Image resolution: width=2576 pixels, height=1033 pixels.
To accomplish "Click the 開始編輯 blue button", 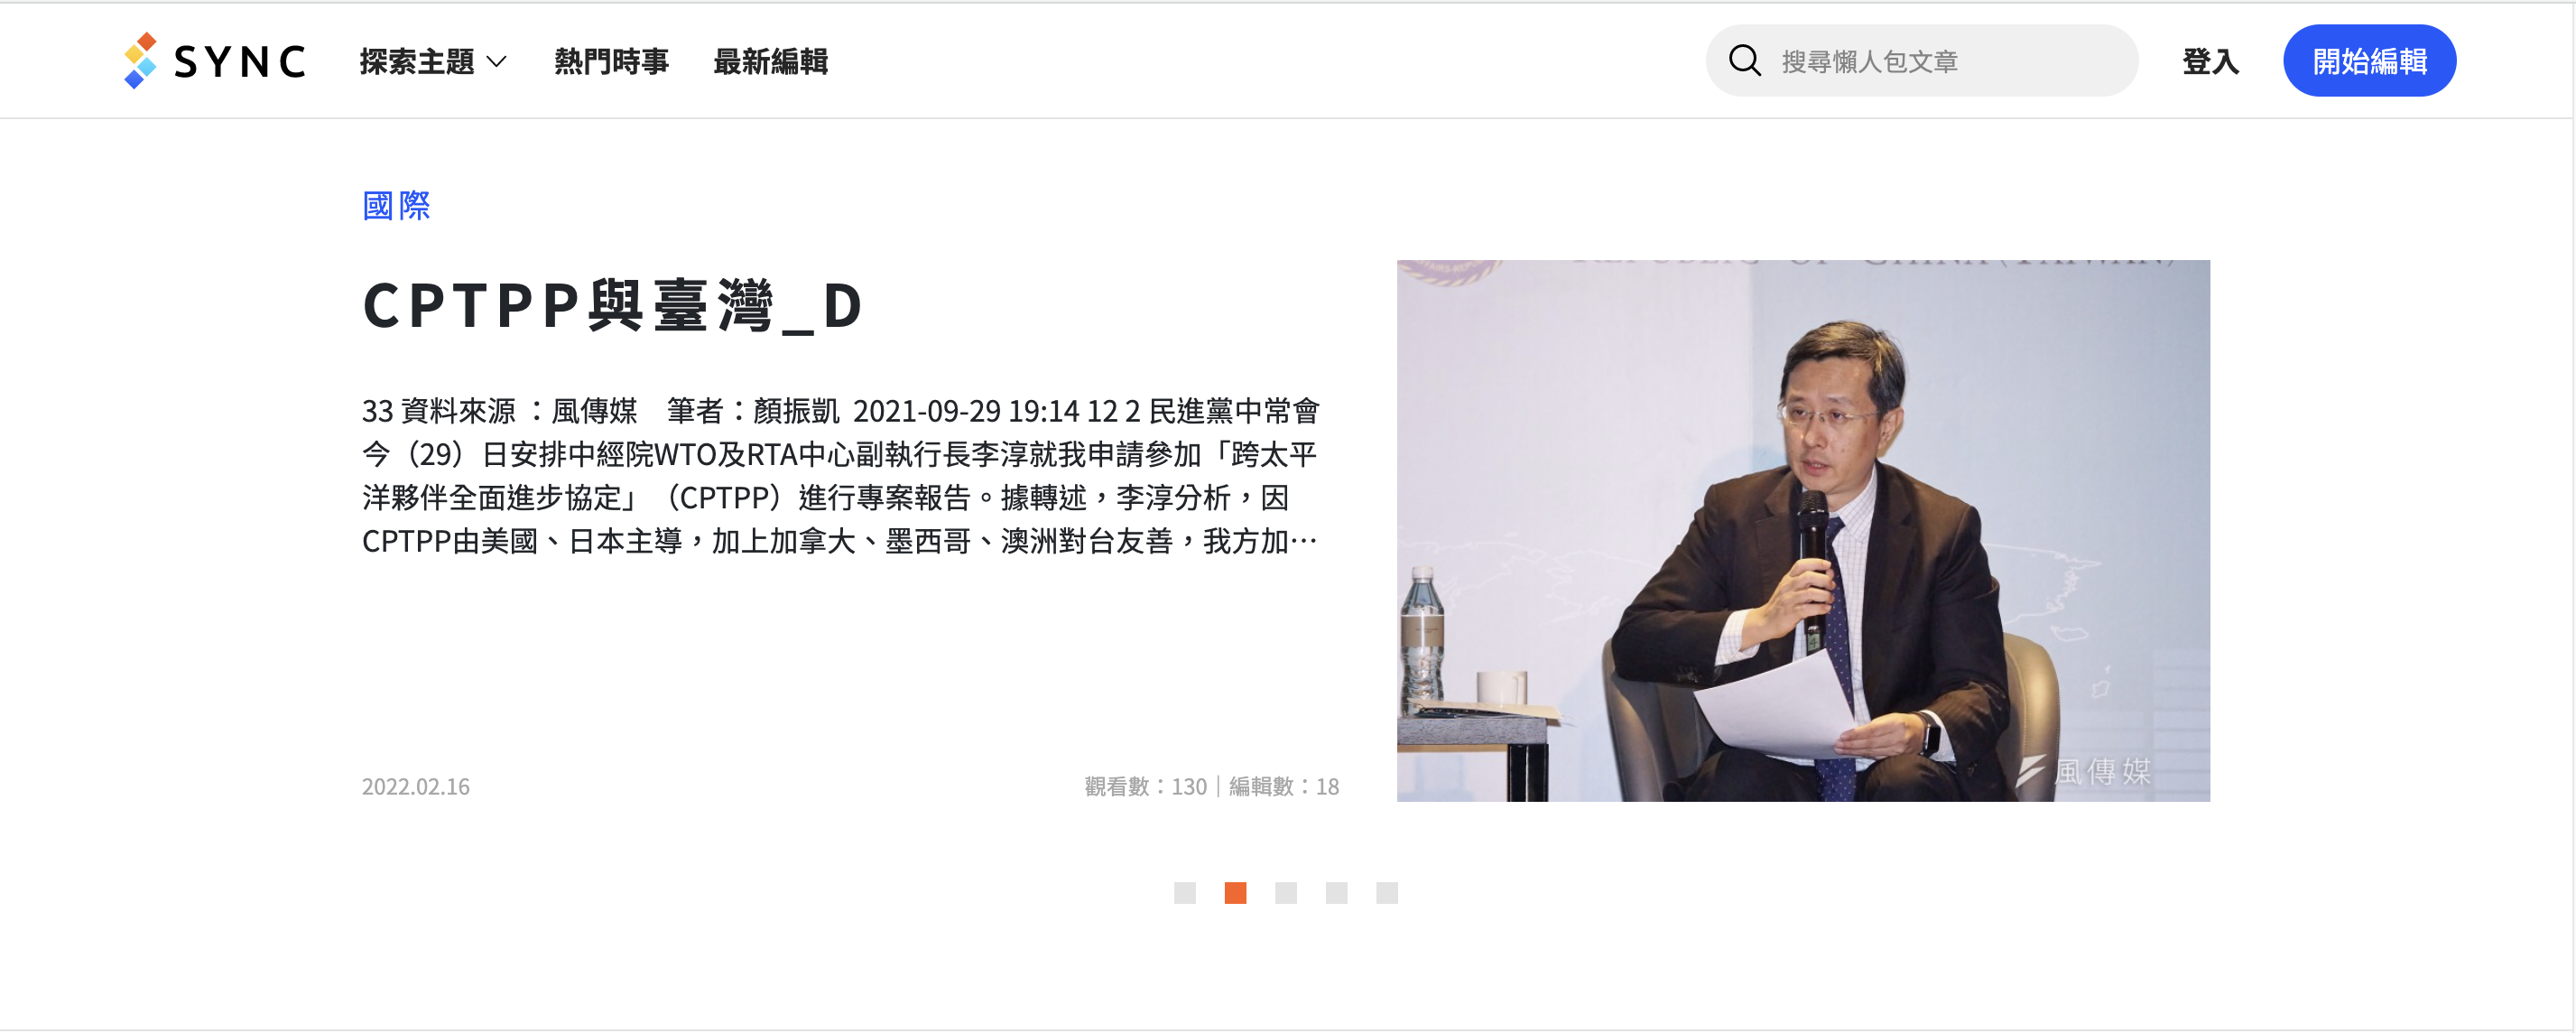I will tap(2369, 61).
